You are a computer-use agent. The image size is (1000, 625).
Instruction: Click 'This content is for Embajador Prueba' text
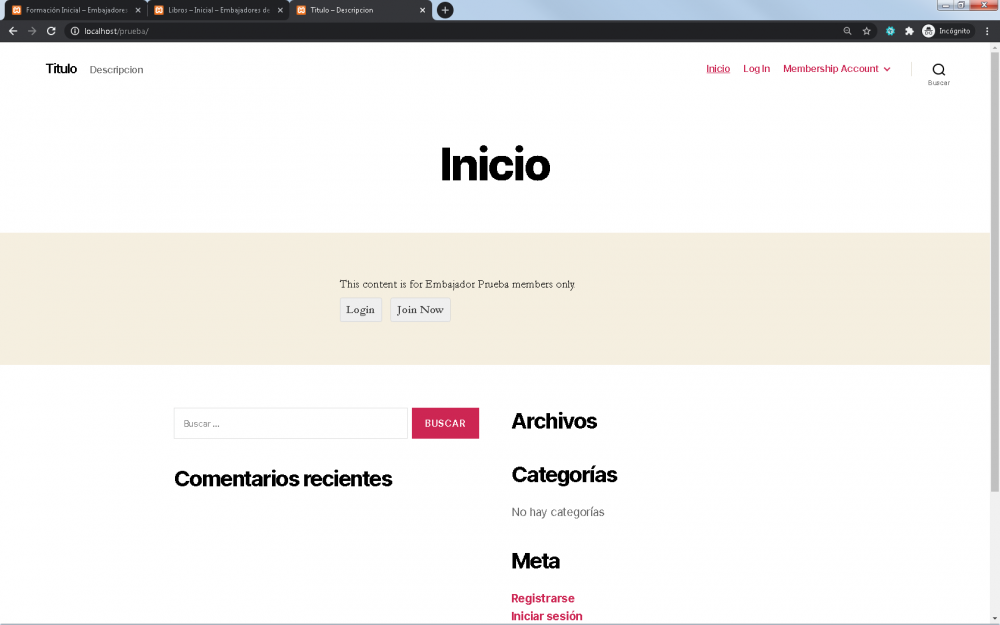pos(457,284)
